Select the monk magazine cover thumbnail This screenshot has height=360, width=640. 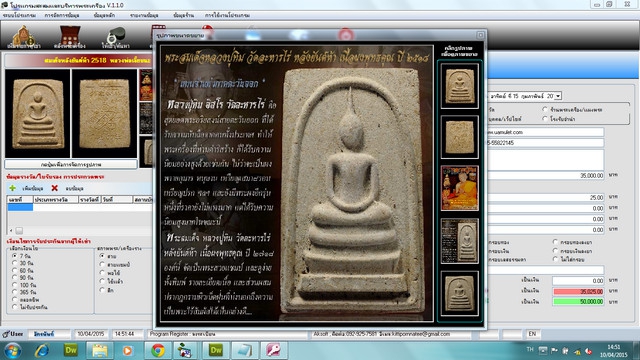pyautogui.click(x=459, y=188)
